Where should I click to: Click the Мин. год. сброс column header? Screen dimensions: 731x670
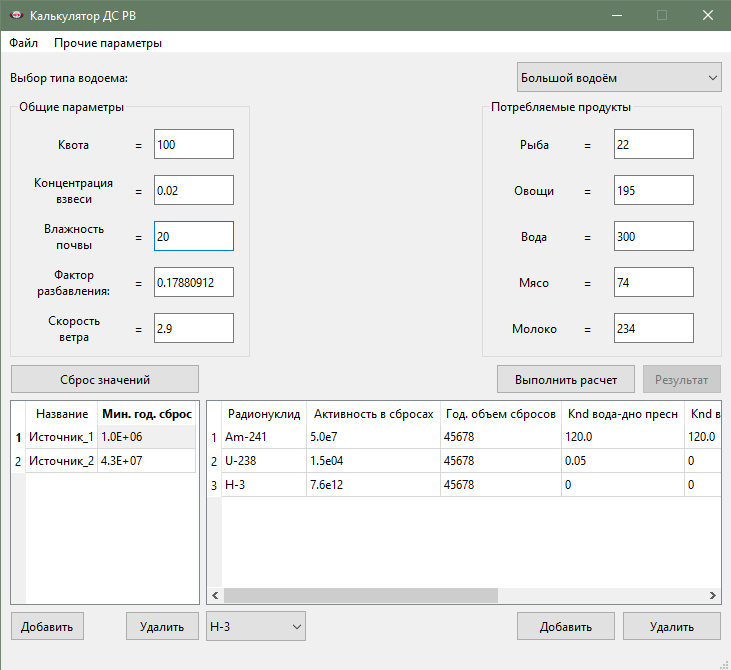pyautogui.click(x=147, y=413)
